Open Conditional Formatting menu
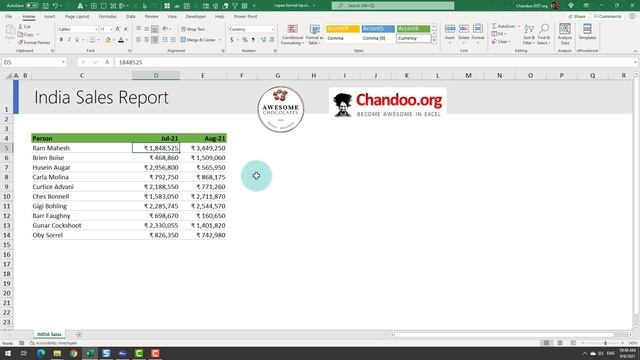640x360 pixels. [292, 34]
